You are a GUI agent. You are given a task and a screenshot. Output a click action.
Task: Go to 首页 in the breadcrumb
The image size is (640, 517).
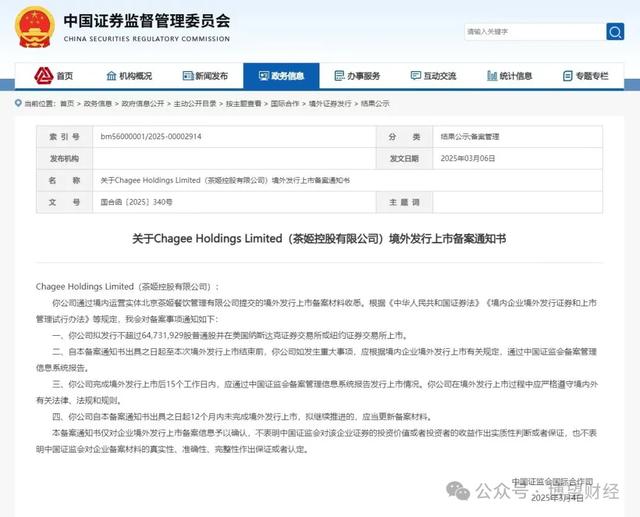coord(67,103)
